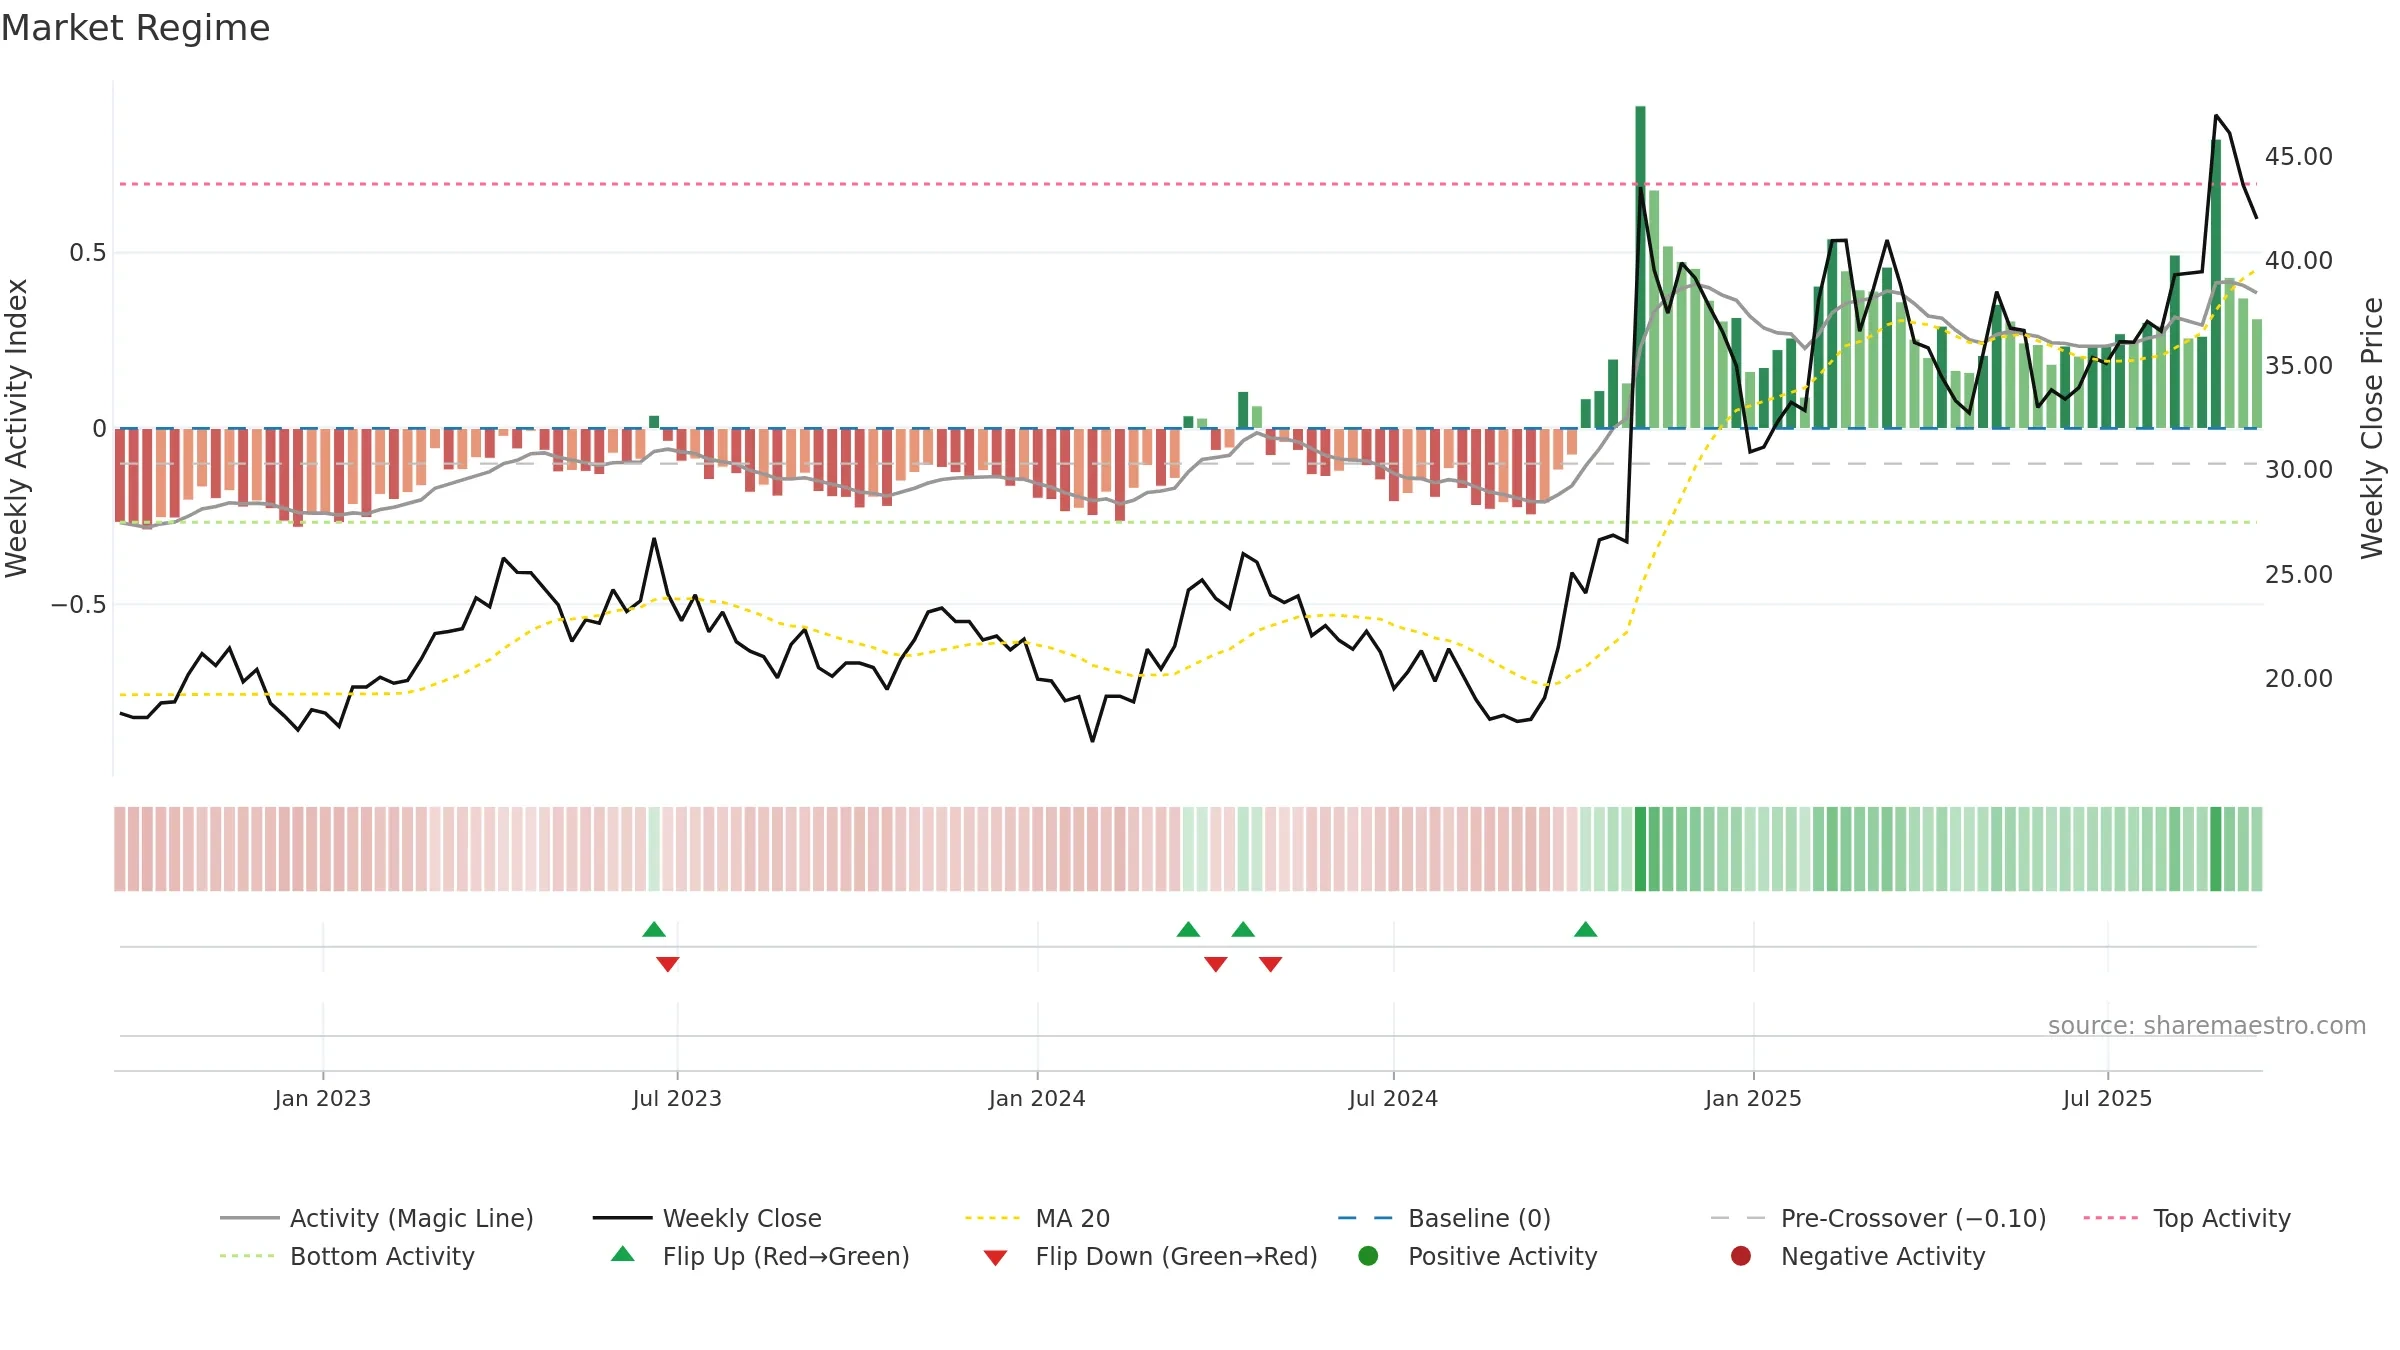Click the Jul 2024 x-axis label
2400x1350 pixels.
[1393, 1099]
